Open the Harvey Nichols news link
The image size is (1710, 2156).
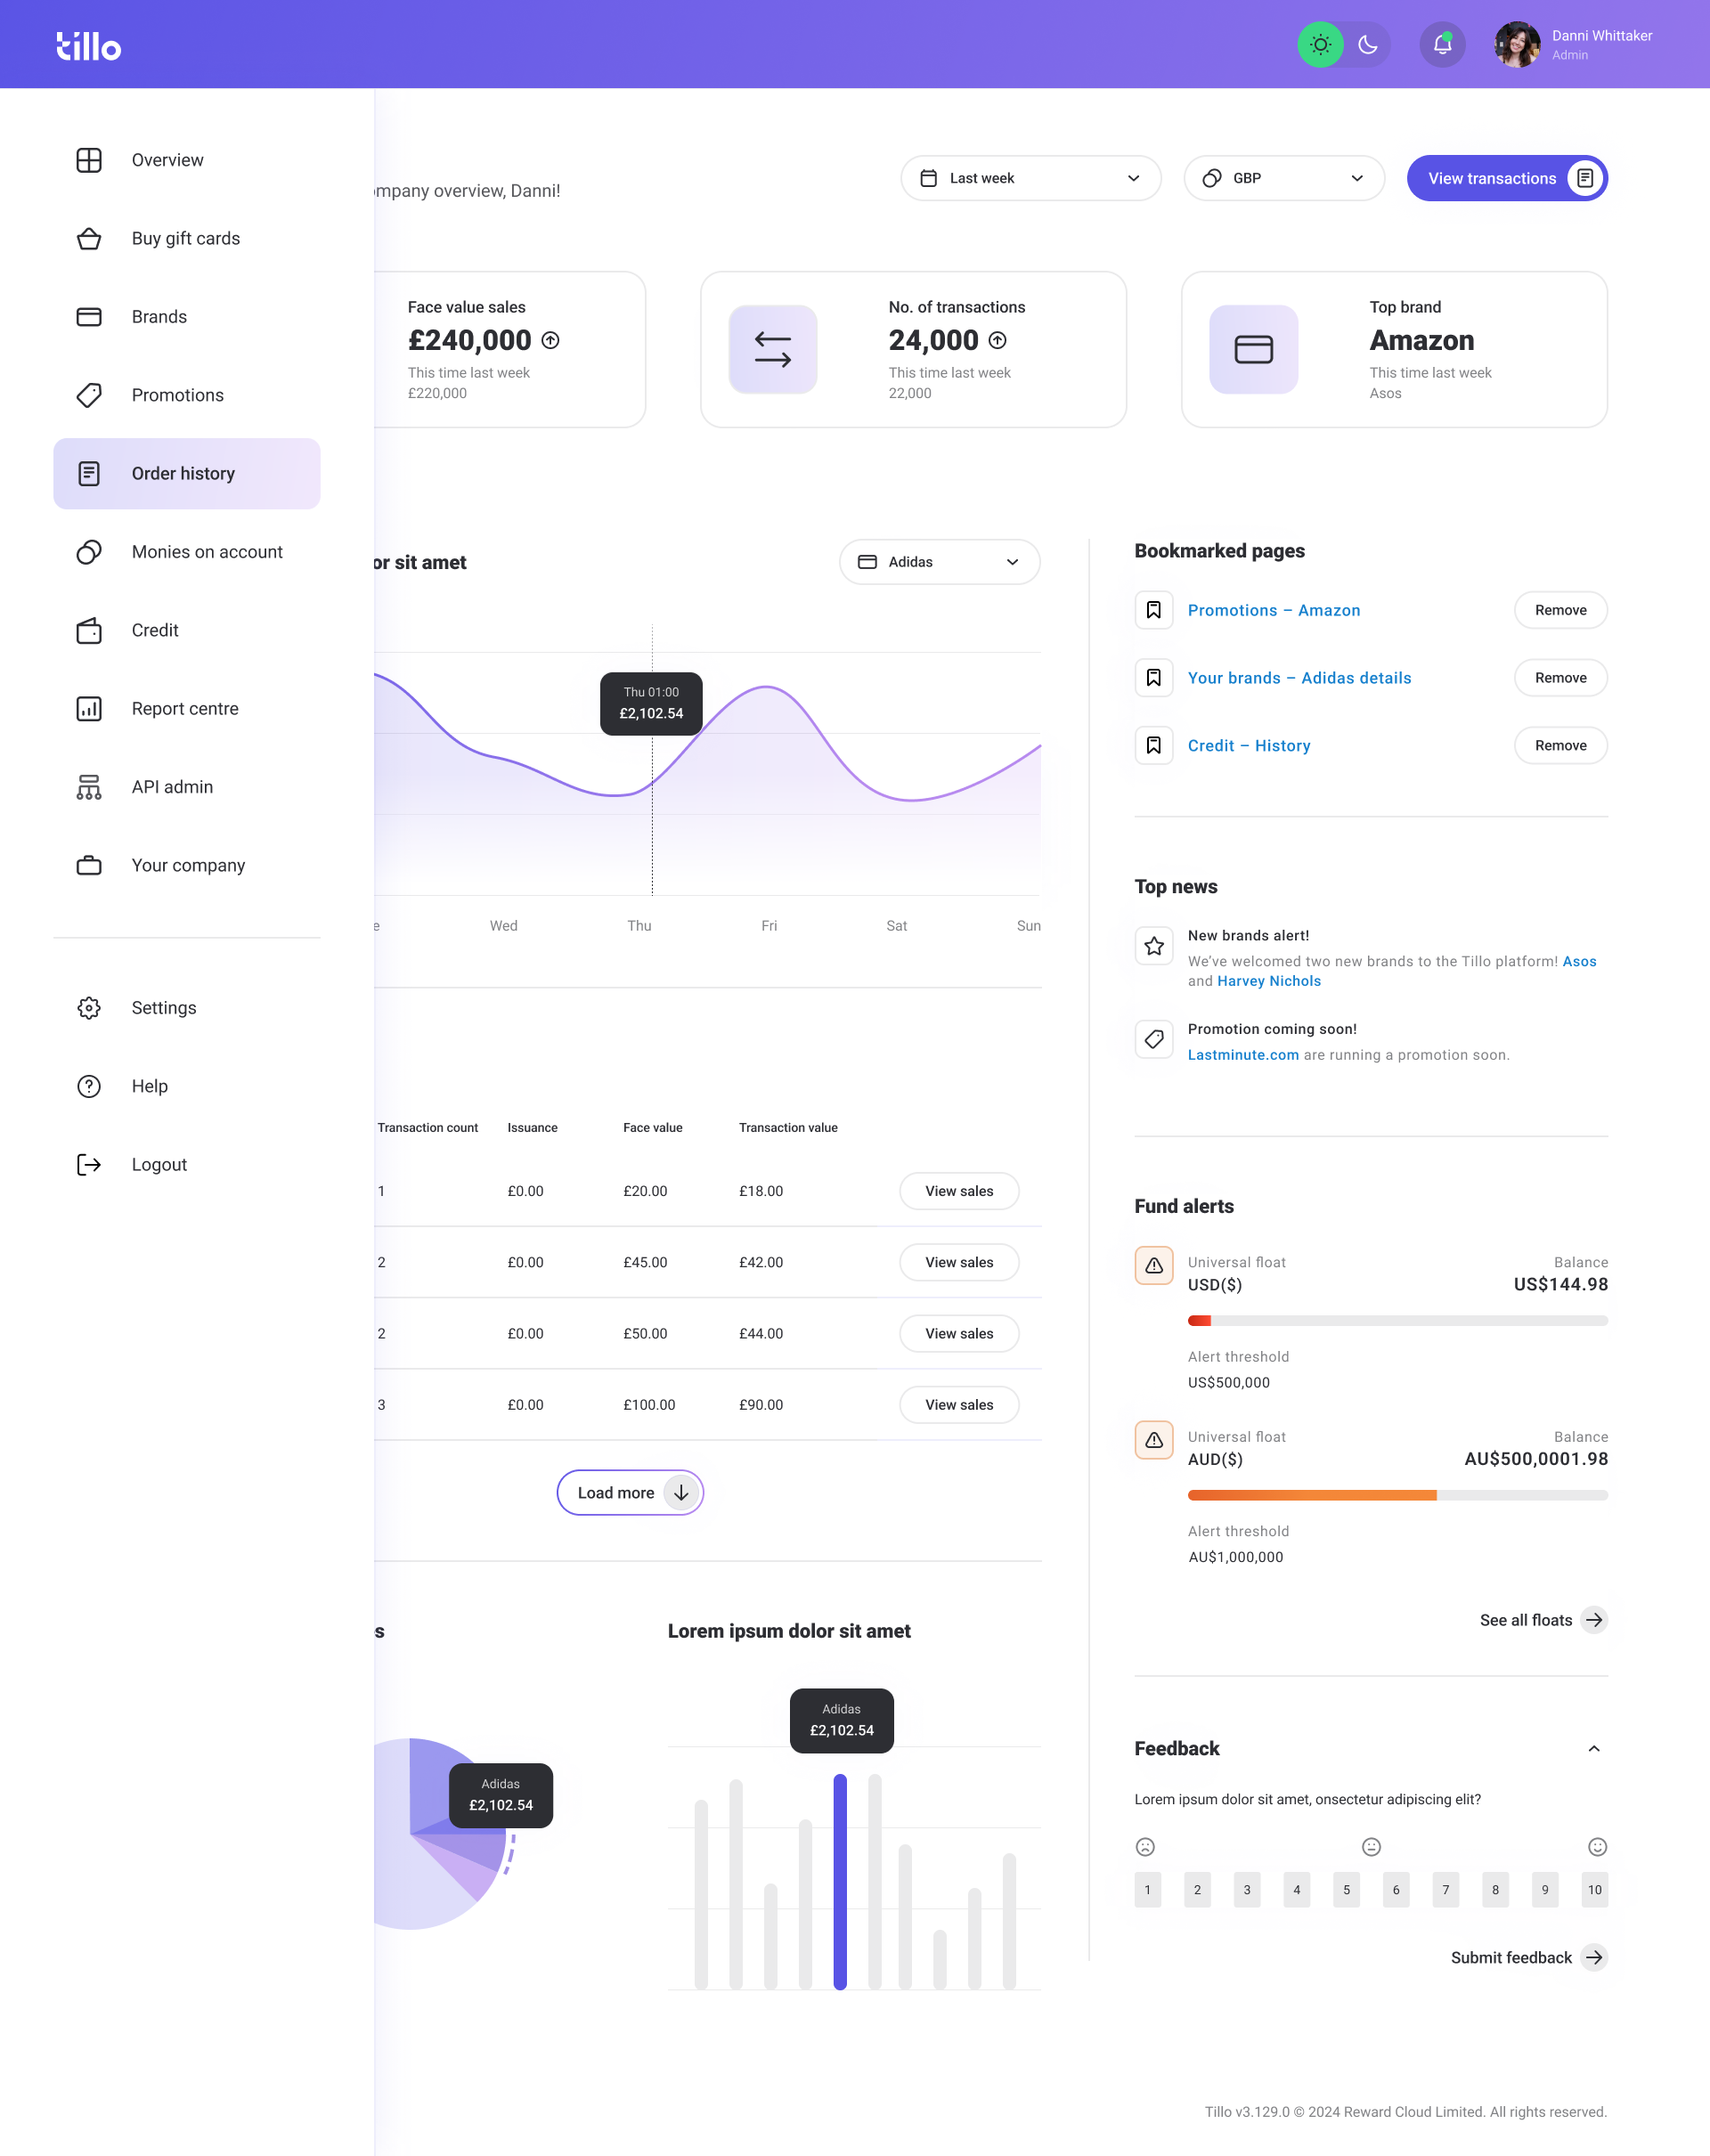(1268, 981)
